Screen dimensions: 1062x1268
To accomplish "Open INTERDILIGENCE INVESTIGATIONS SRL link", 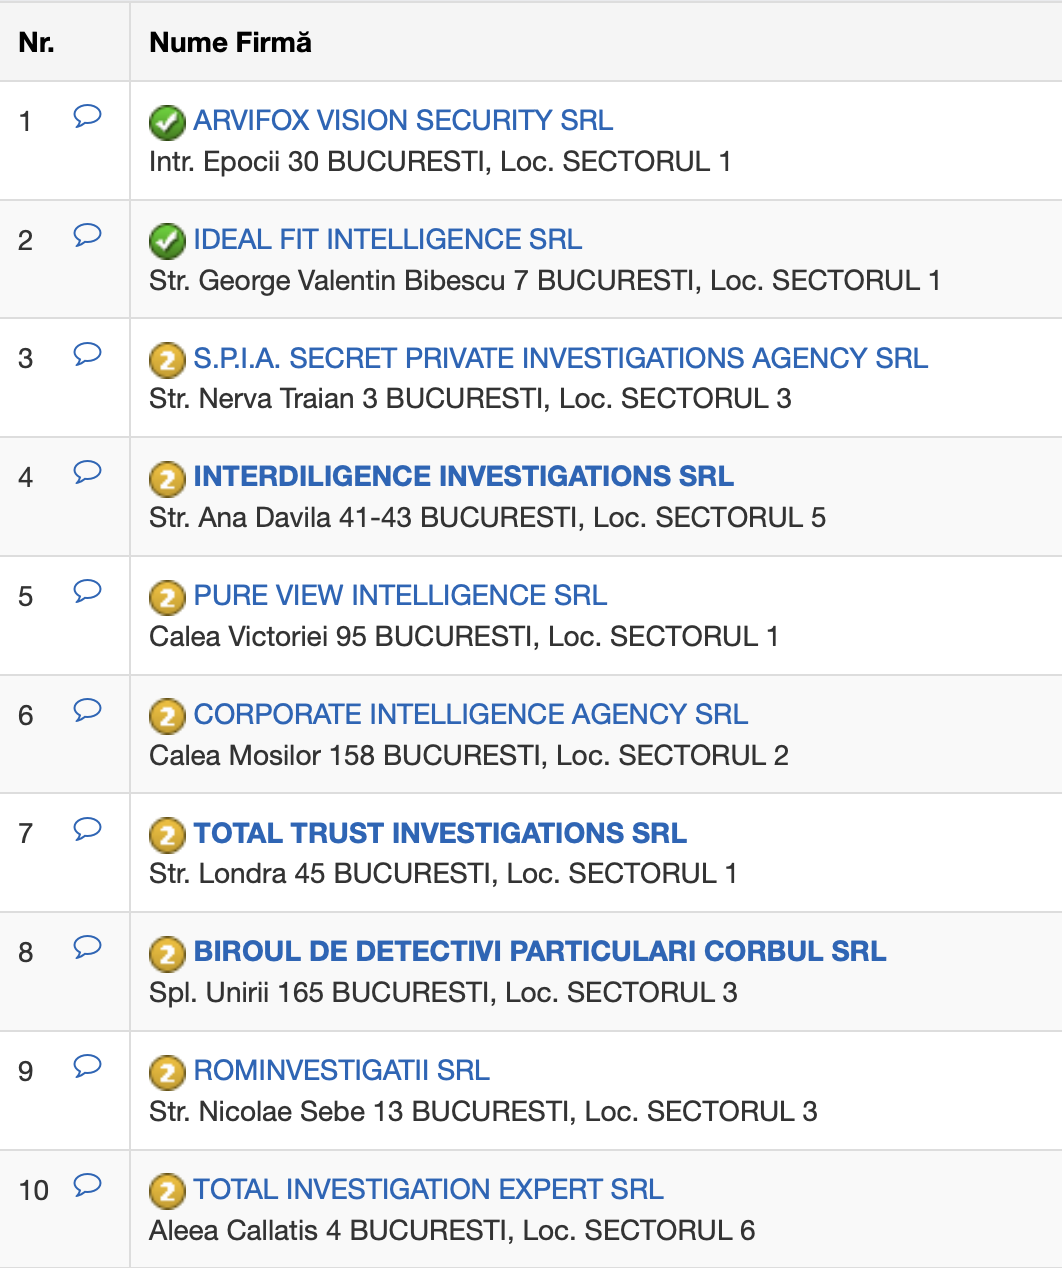I will 463,476.
